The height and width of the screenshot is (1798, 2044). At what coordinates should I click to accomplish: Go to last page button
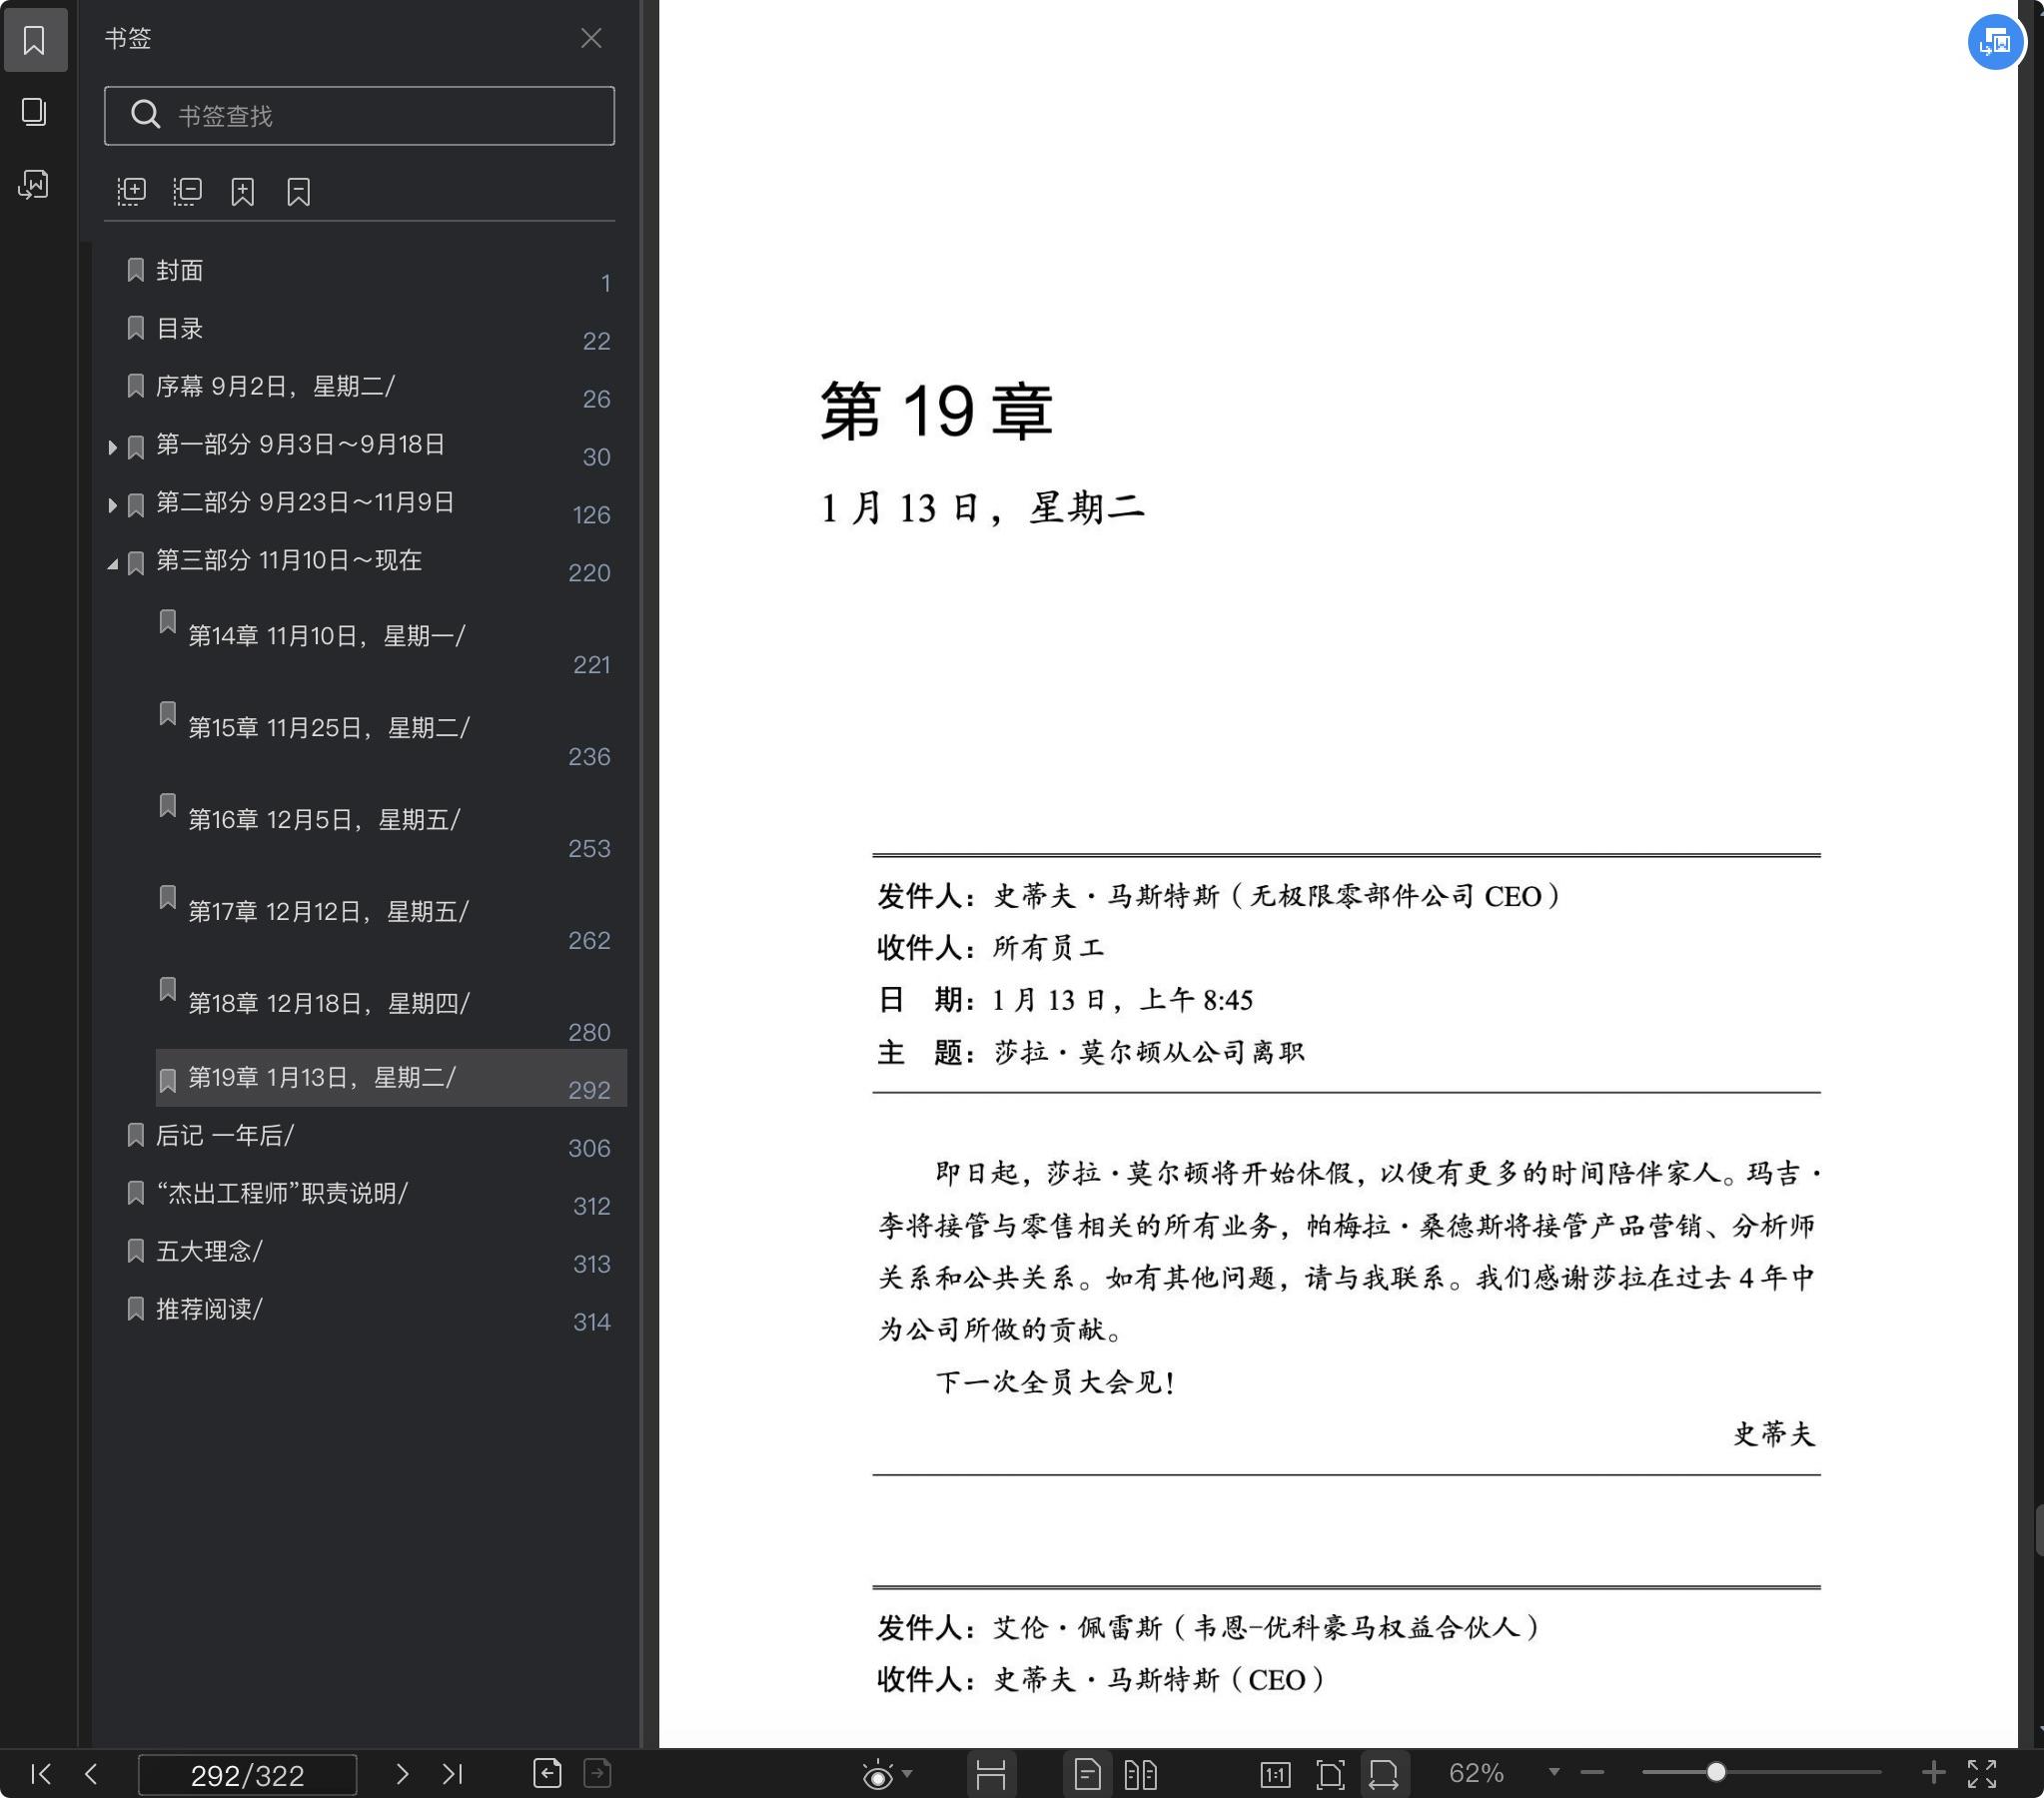[452, 1774]
